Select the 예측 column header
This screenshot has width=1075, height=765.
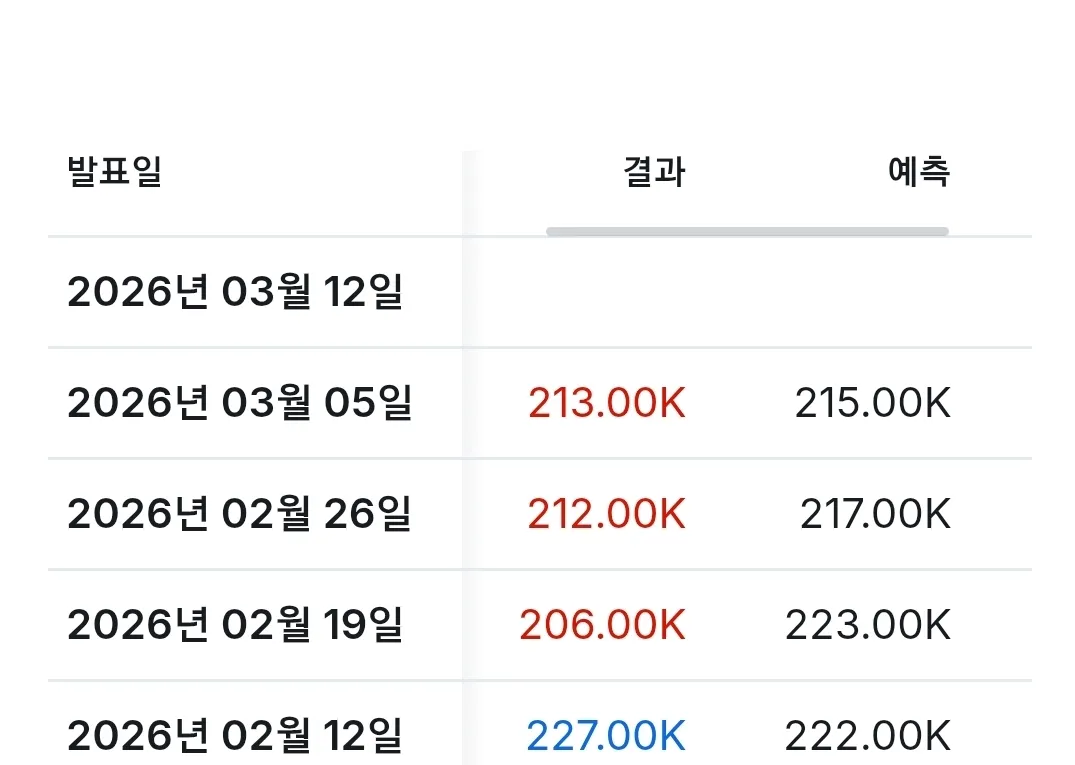coord(918,172)
